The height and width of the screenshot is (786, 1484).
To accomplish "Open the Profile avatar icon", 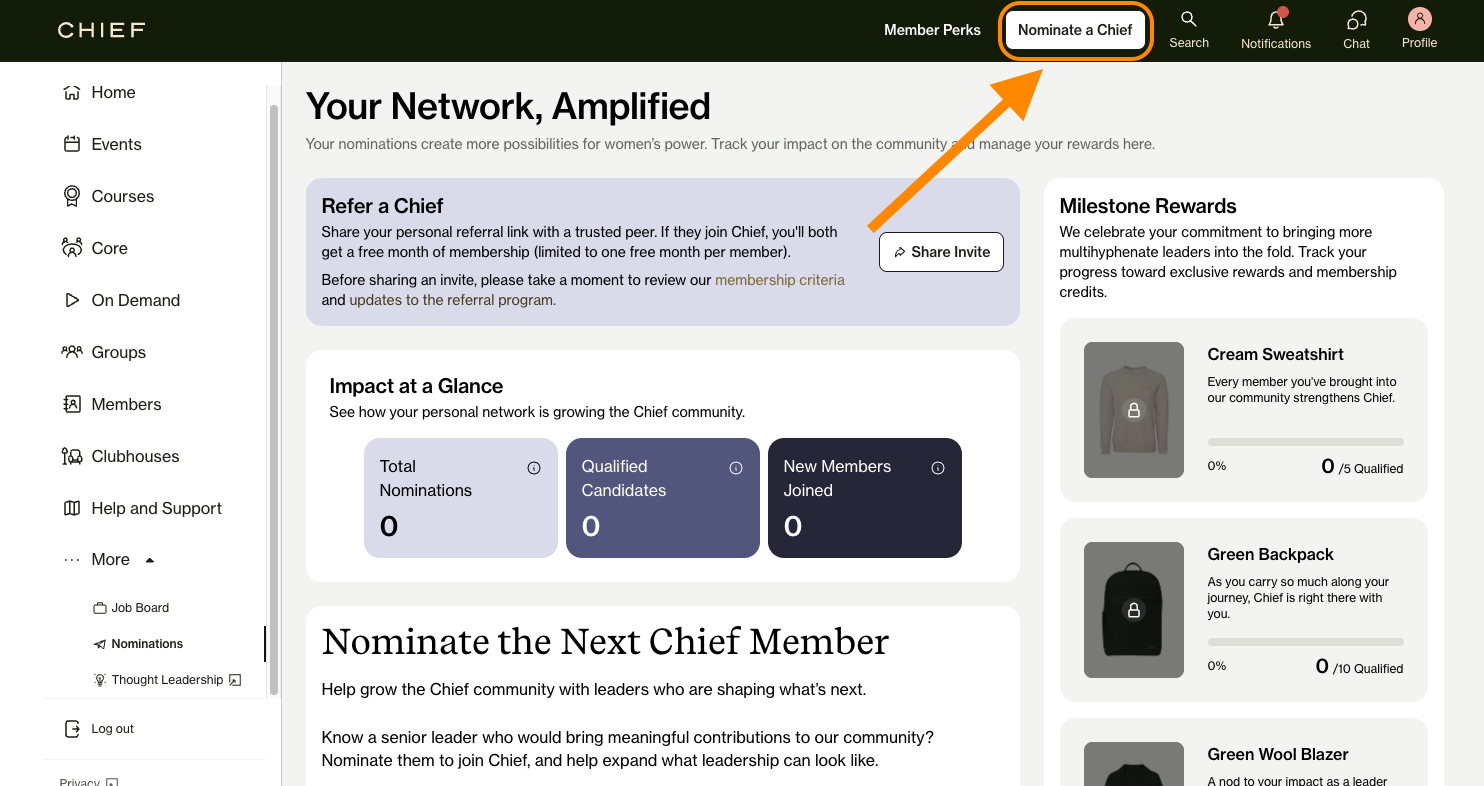I will (1419, 19).
